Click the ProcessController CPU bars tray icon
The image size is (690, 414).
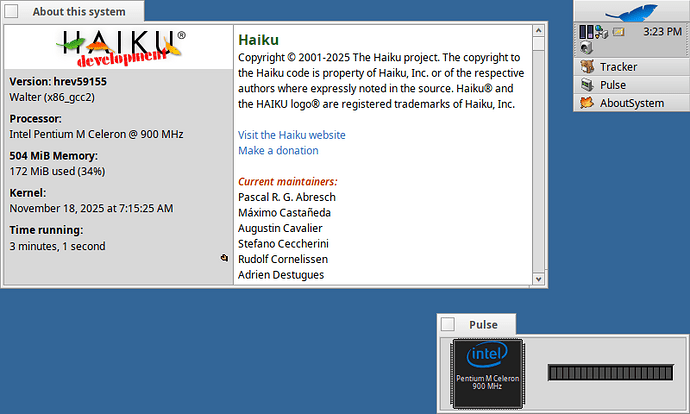pos(585,32)
